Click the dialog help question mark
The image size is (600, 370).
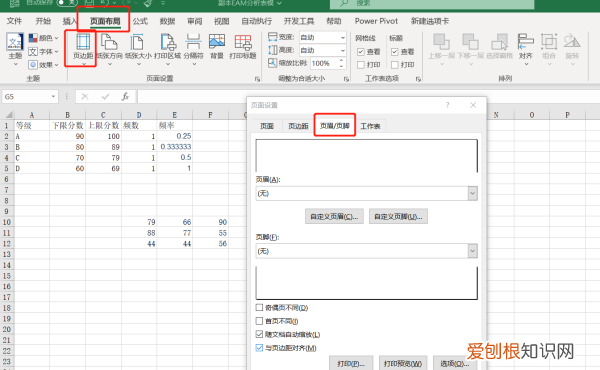447,105
